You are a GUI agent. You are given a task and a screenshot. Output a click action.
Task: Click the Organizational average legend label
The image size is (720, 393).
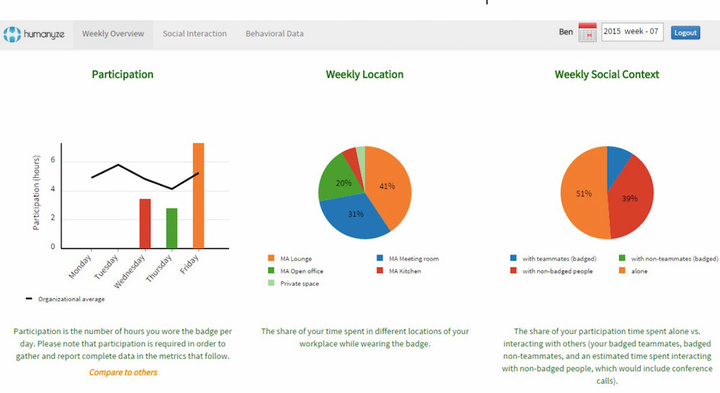click(x=71, y=299)
